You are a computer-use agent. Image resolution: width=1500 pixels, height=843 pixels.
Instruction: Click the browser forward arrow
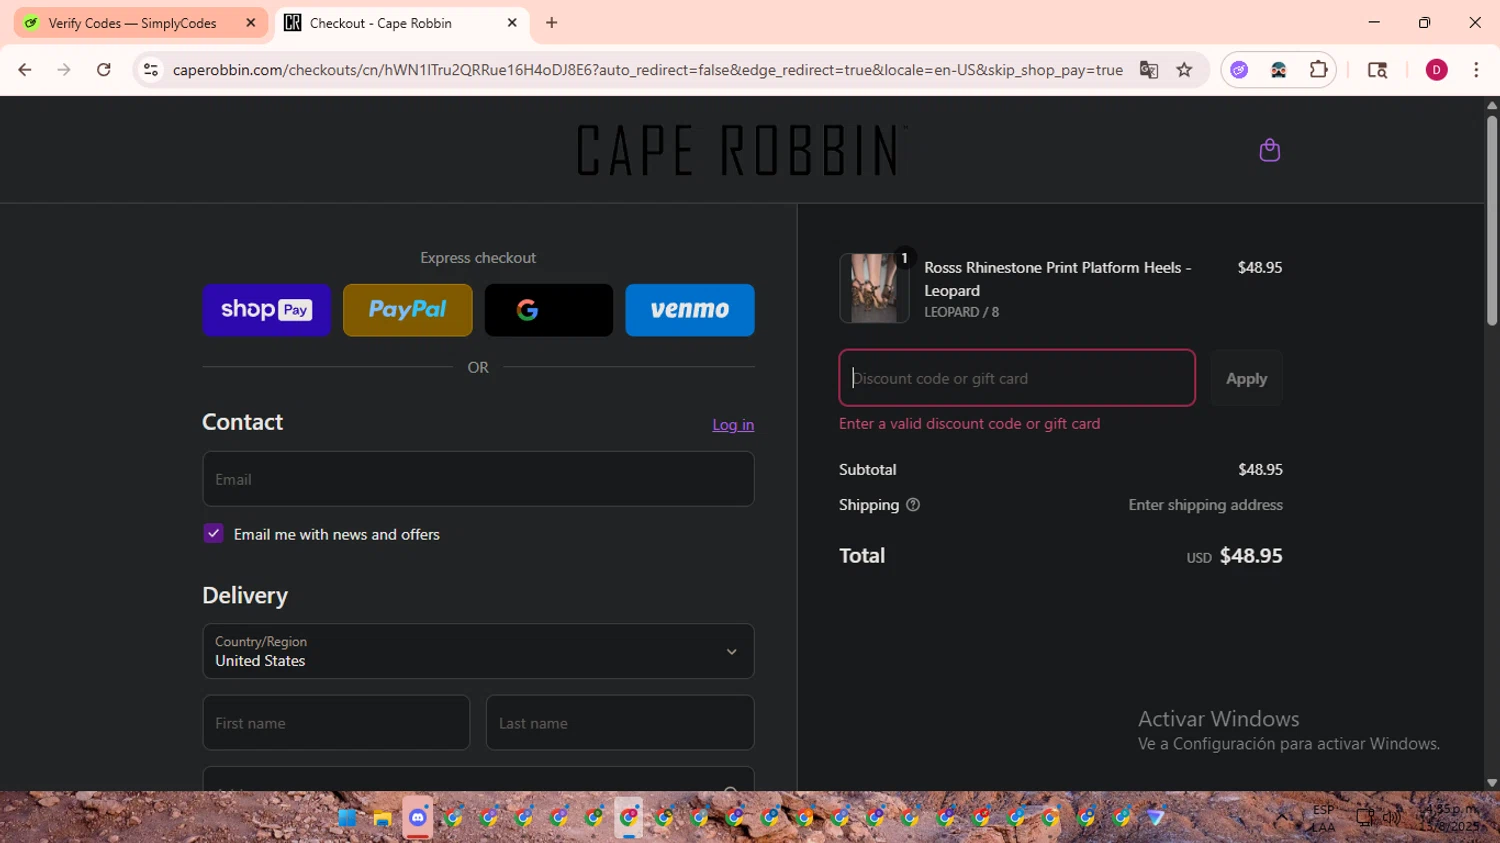click(64, 70)
